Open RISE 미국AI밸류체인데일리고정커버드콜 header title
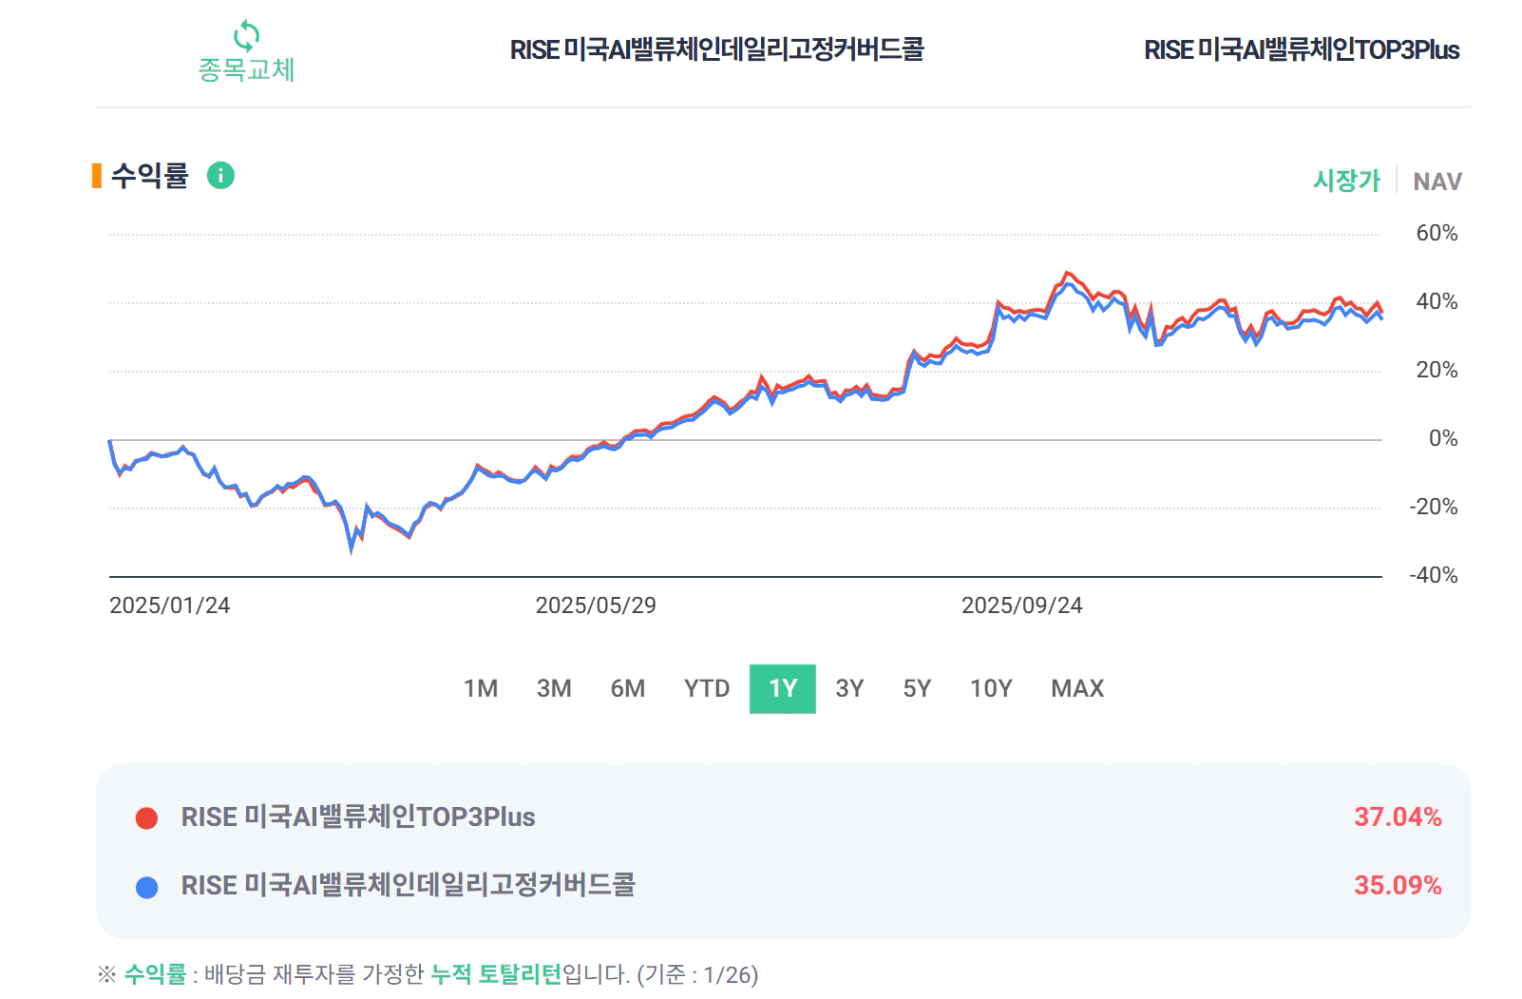 [x=717, y=50]
